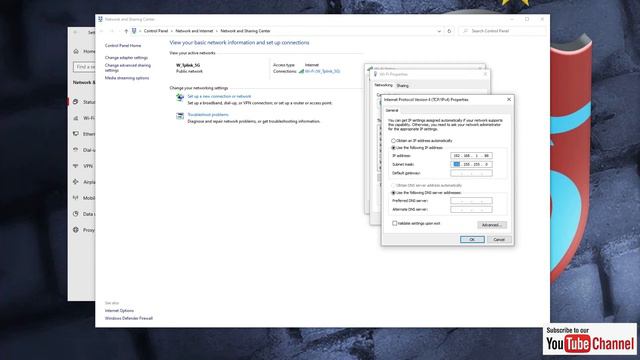Close the Wi-Fi Properties window

pos(485,74)
